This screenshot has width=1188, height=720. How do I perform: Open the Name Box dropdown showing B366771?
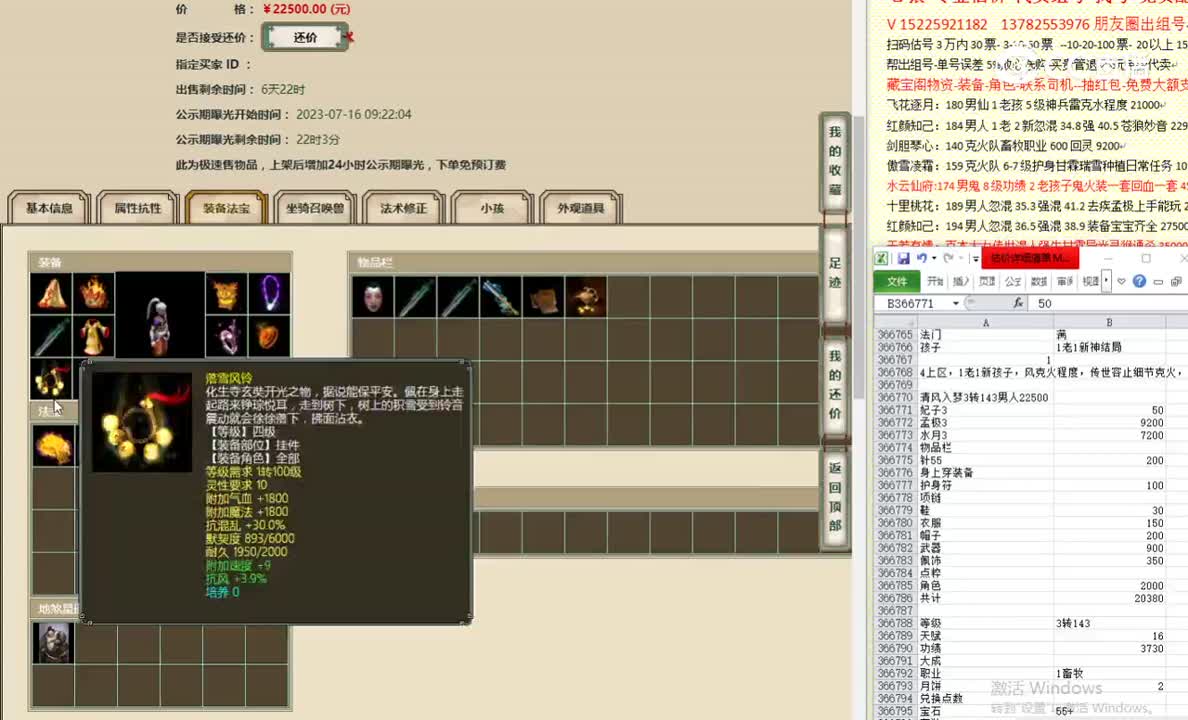point(955,303)
